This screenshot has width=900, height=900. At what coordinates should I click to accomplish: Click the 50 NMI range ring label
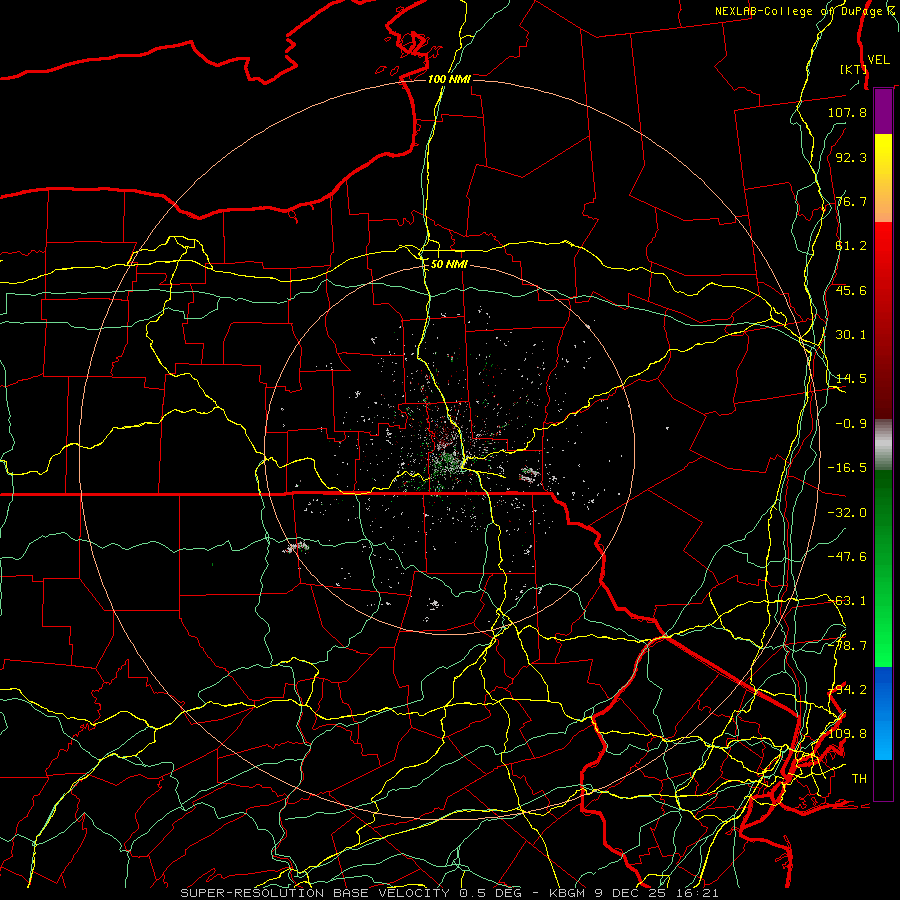coord(449,265)
